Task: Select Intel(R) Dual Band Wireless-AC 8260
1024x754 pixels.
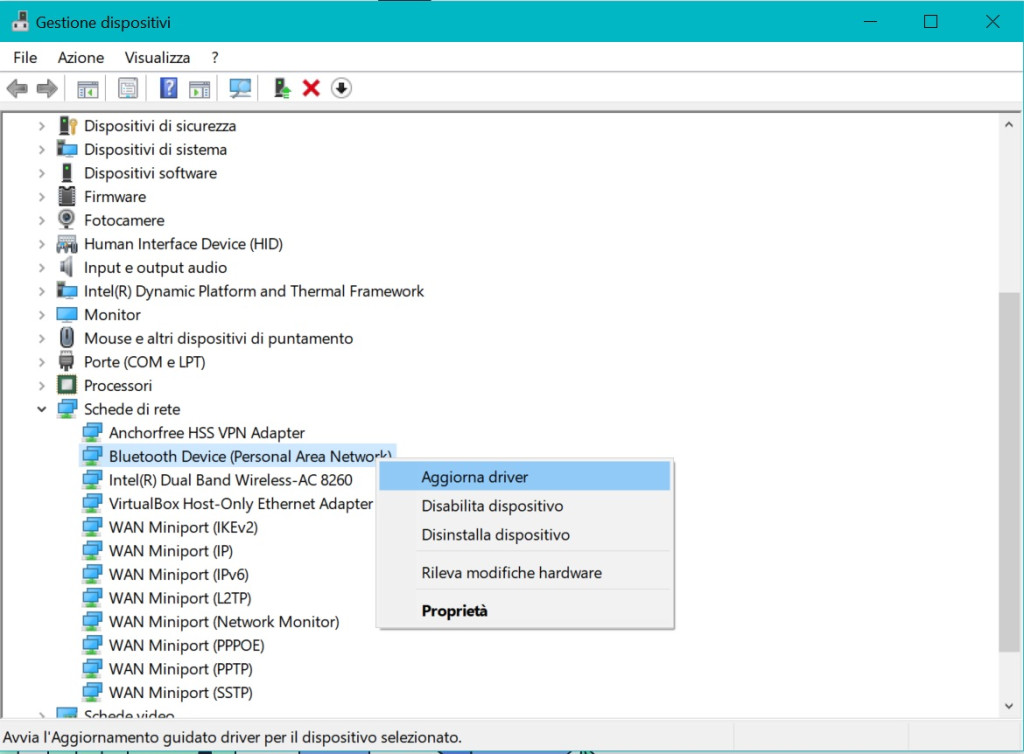Action: click(x=231, y=480)
